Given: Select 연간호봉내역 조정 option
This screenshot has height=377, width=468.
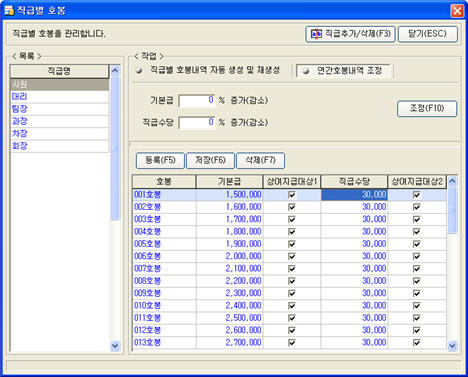Looking at the screenshot, I should pyautogui.click(x=343, y=71).
